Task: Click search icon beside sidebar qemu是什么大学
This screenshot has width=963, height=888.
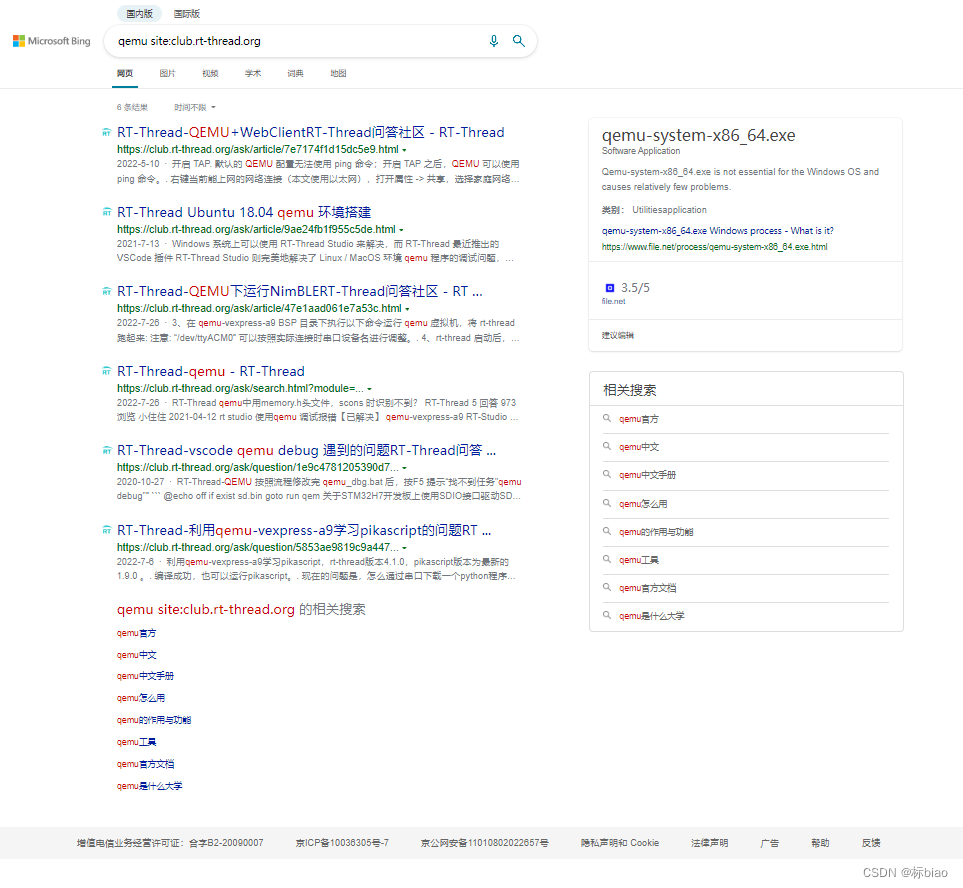Action: [x=607, y=615]
